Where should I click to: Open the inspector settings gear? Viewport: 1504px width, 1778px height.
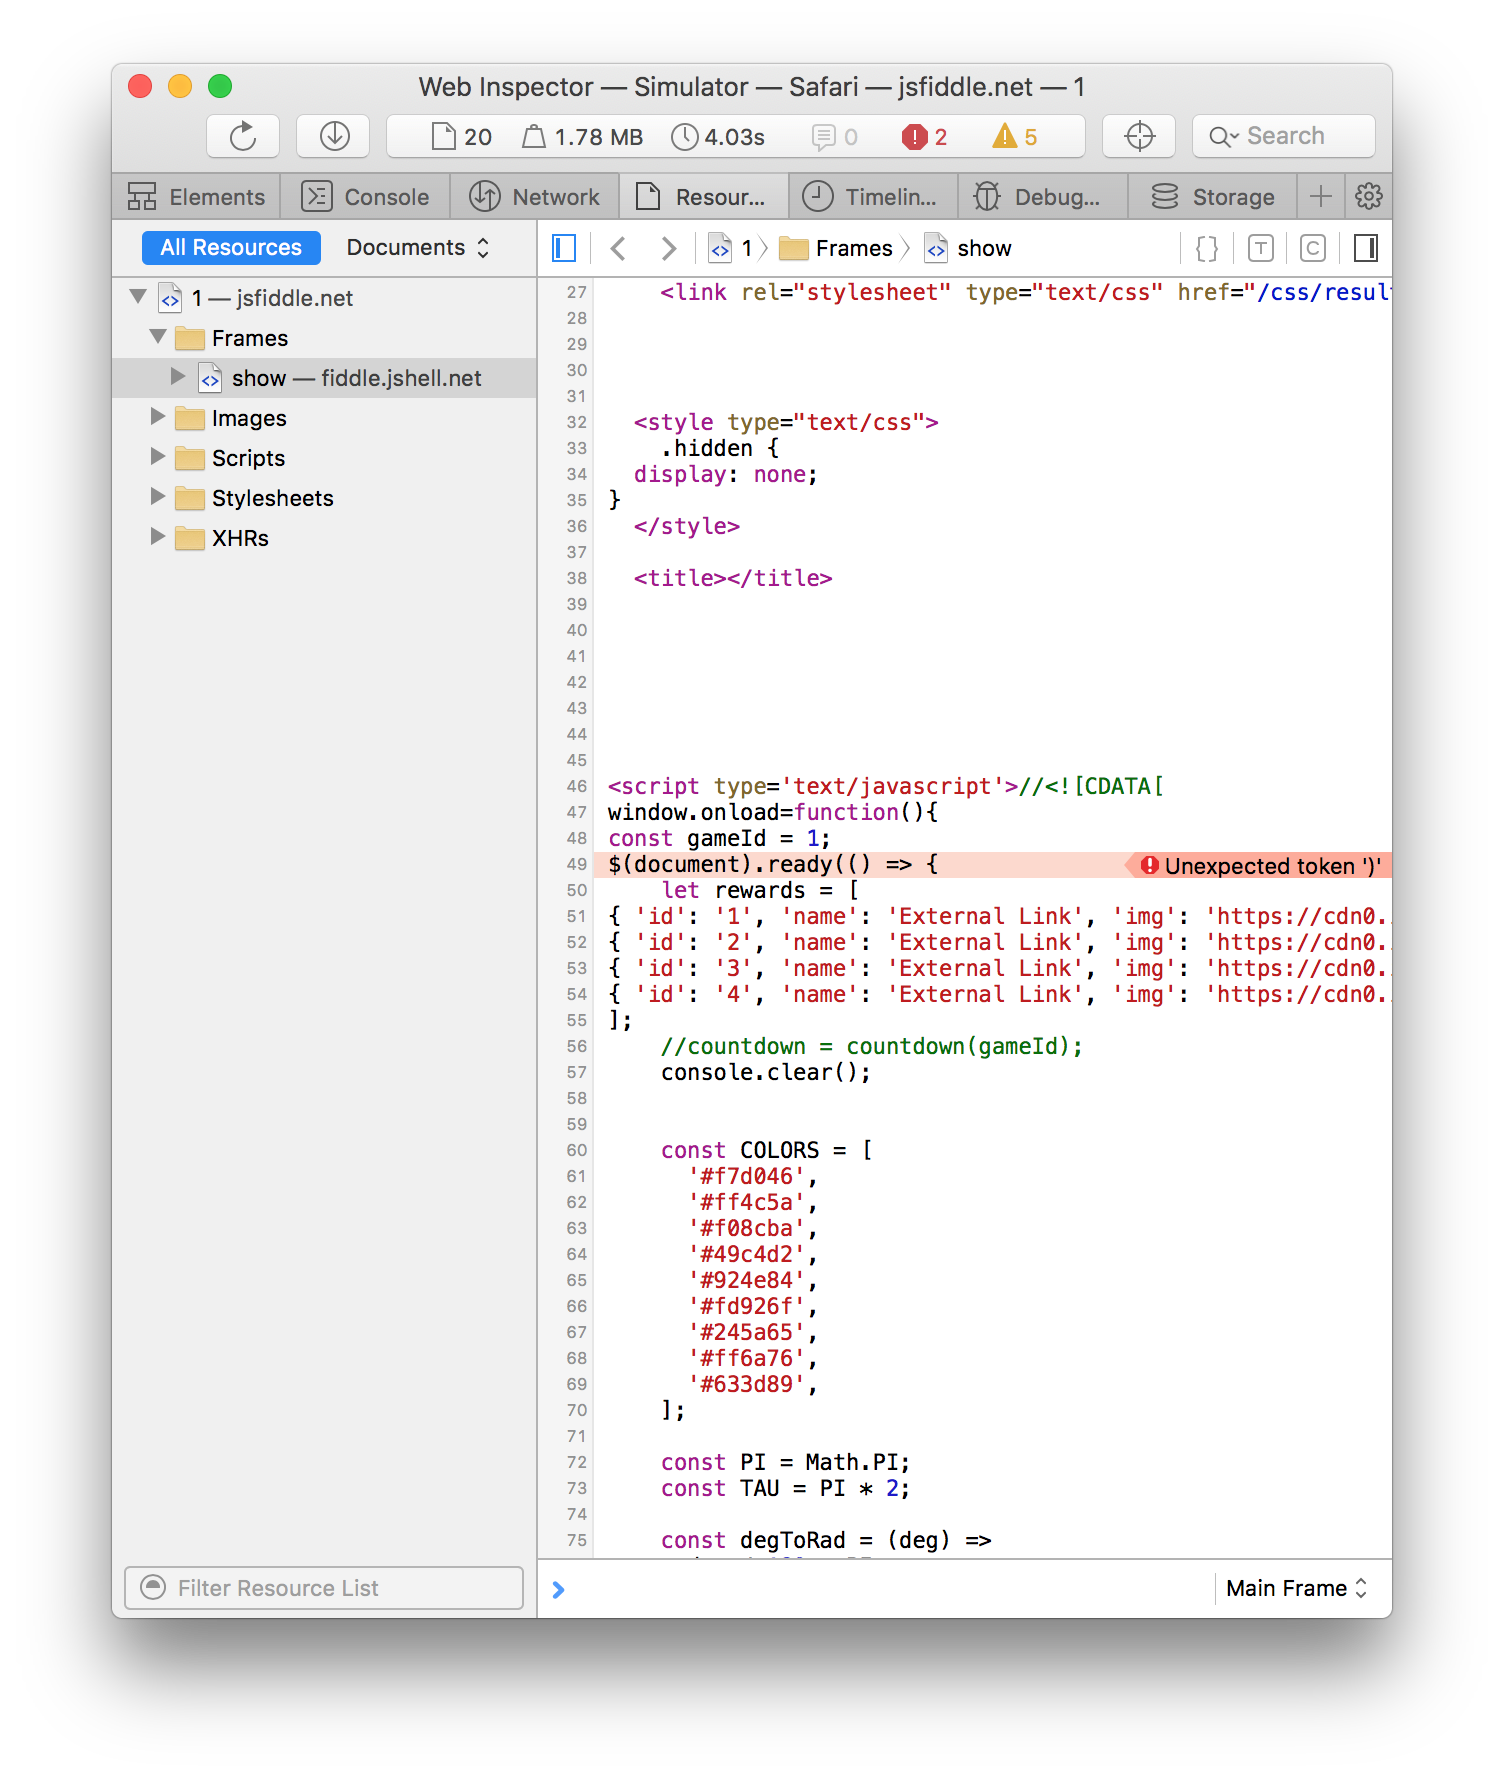1368,196
